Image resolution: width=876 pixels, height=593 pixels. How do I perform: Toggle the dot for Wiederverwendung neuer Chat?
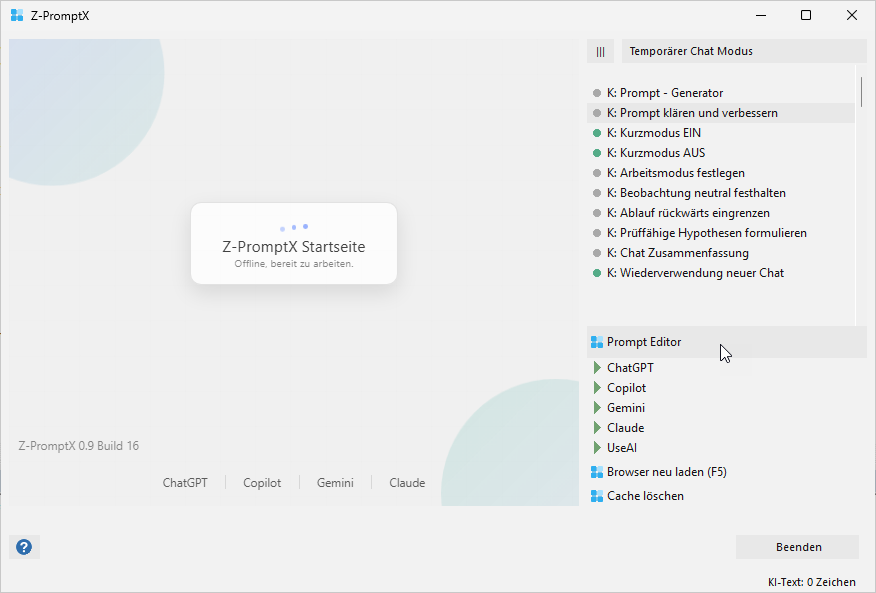[597, 273]
